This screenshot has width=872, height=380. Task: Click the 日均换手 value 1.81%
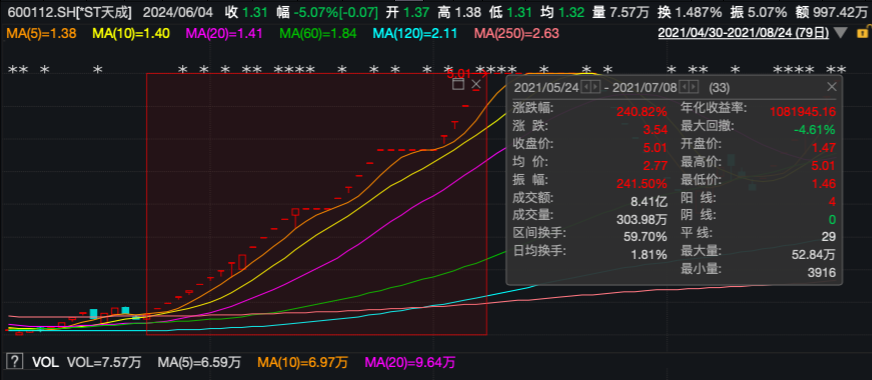[648, 255]
